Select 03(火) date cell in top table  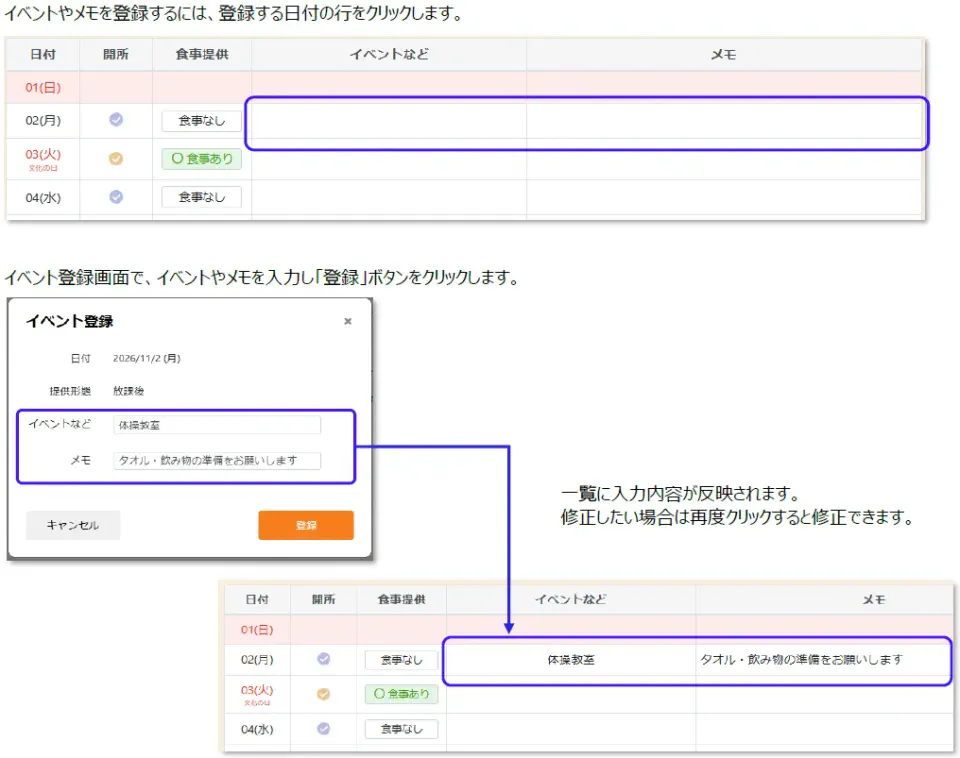point(43,159)
